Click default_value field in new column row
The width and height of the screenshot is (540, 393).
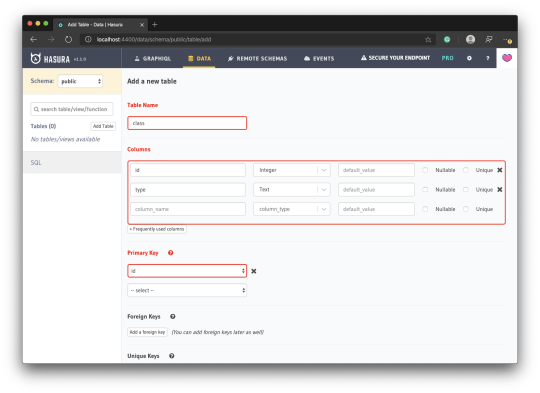pyautogui.click(x=376, y=209)
